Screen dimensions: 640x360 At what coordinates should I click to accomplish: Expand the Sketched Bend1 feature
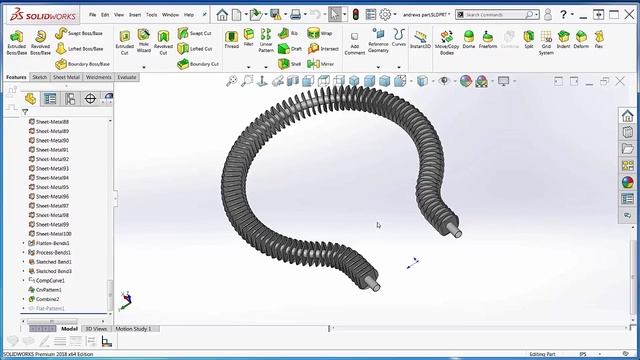[23, 262]
